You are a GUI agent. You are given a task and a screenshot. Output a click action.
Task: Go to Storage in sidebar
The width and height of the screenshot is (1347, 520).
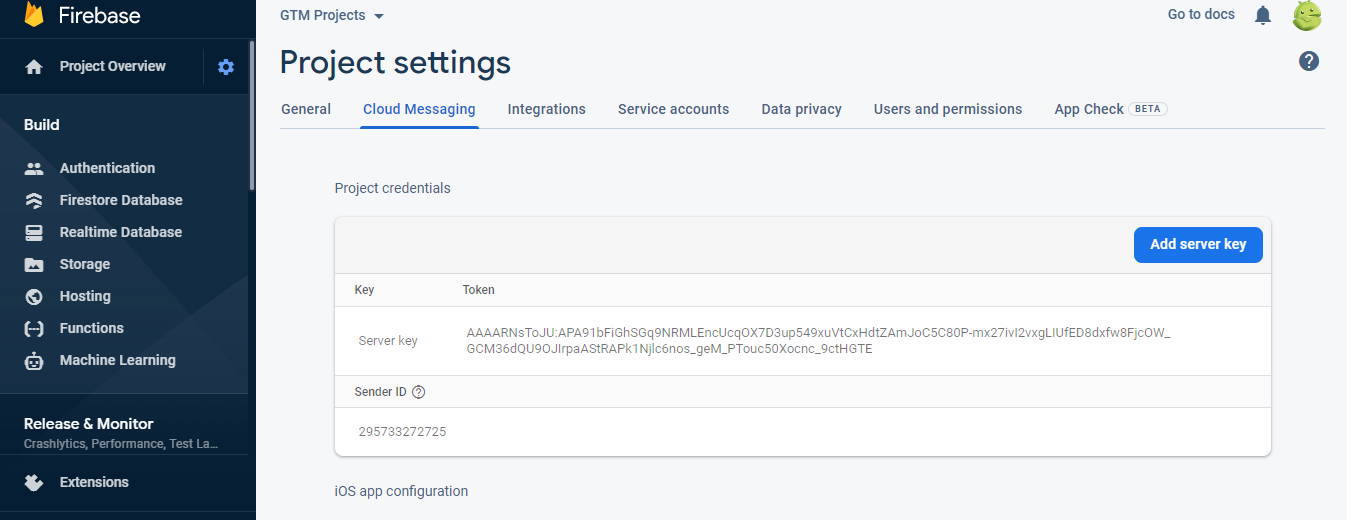tap(85, 264)
